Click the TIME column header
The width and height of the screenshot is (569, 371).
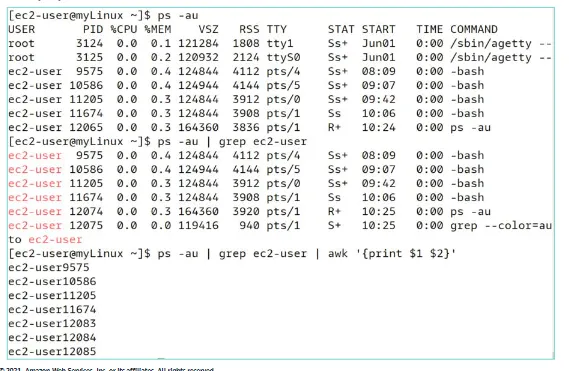click(430, 29)
